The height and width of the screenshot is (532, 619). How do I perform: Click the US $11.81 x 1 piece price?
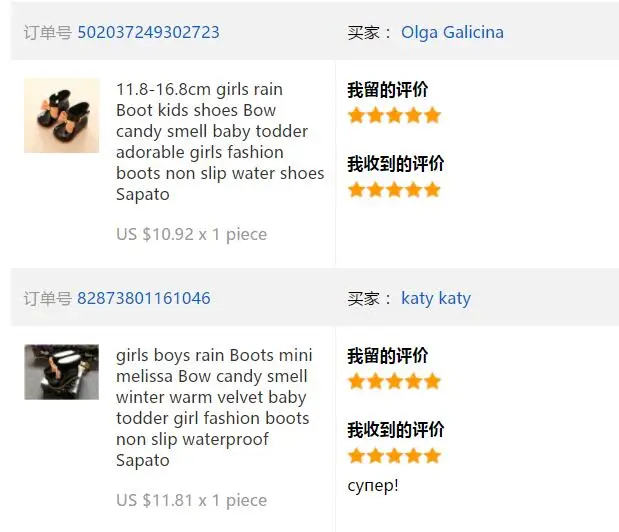(x=191, y=500)
